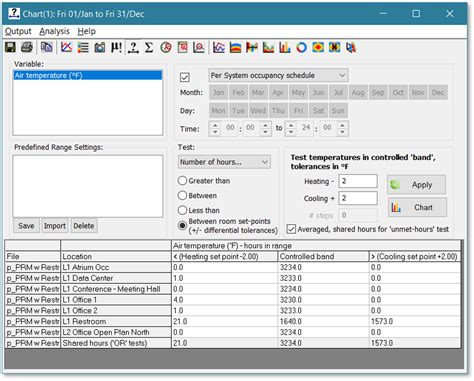Toggle the occupancy schedule checkbox
The image size is (474, 381).
point(185,77)
